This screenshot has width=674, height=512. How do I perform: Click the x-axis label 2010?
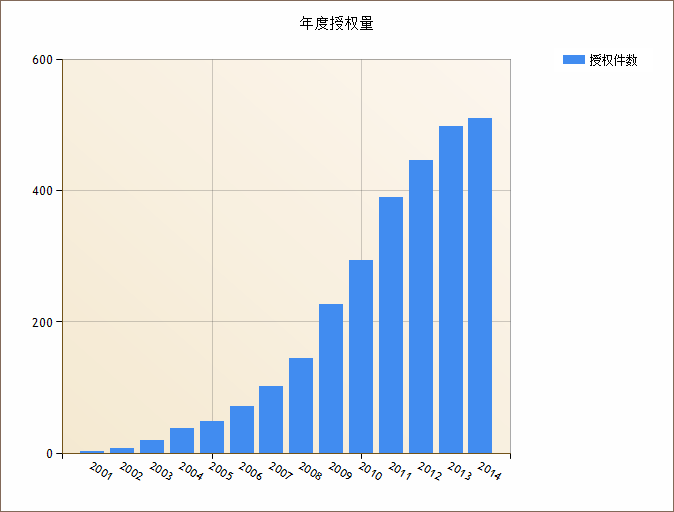point(370,471)
